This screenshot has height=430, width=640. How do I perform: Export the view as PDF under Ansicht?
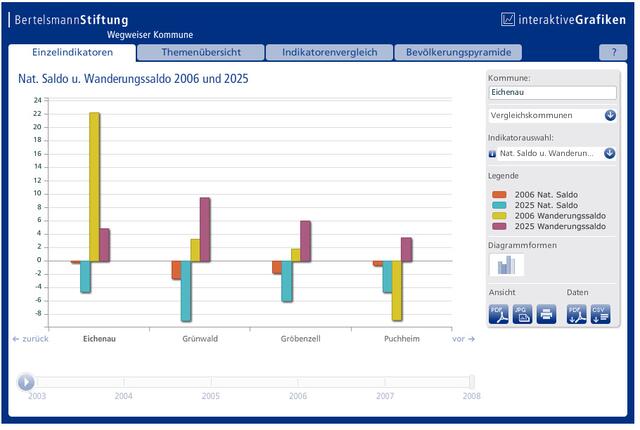pos(498,314)
